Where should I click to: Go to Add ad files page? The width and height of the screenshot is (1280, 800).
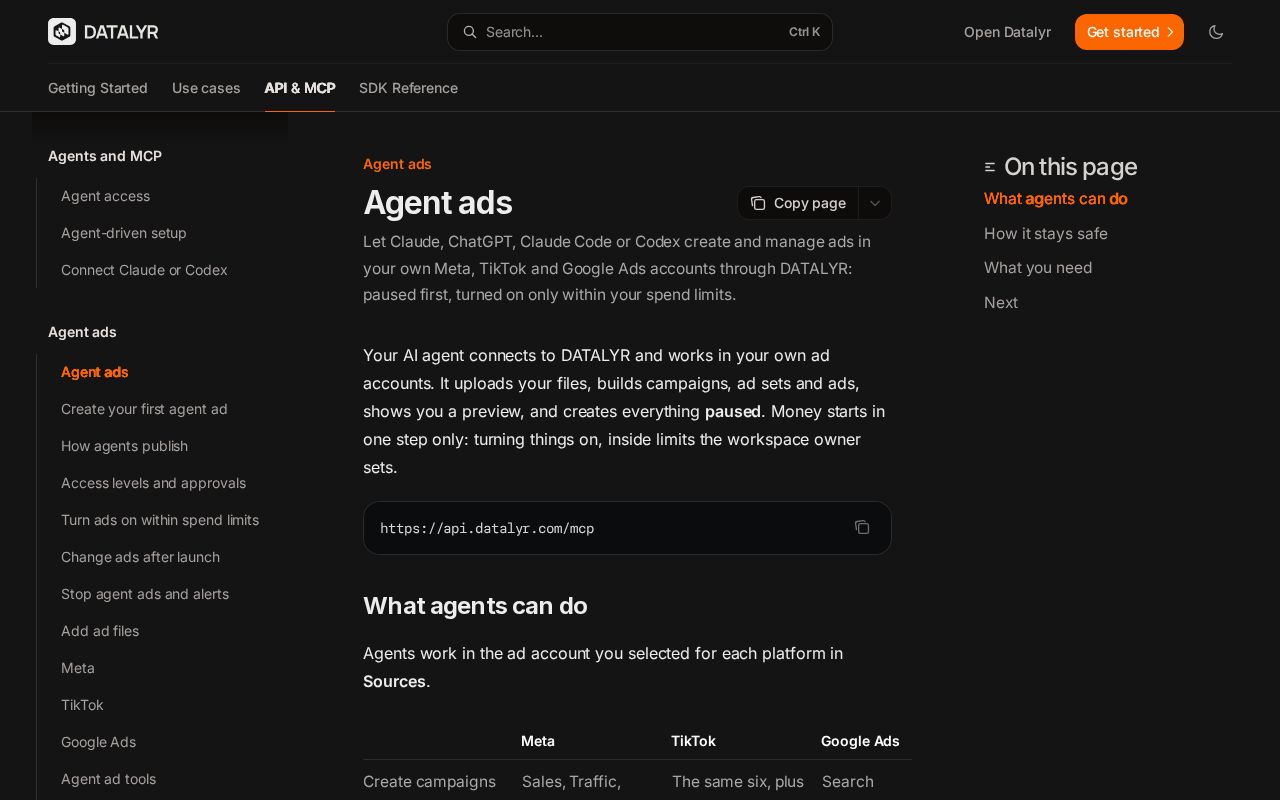[100, 631]
